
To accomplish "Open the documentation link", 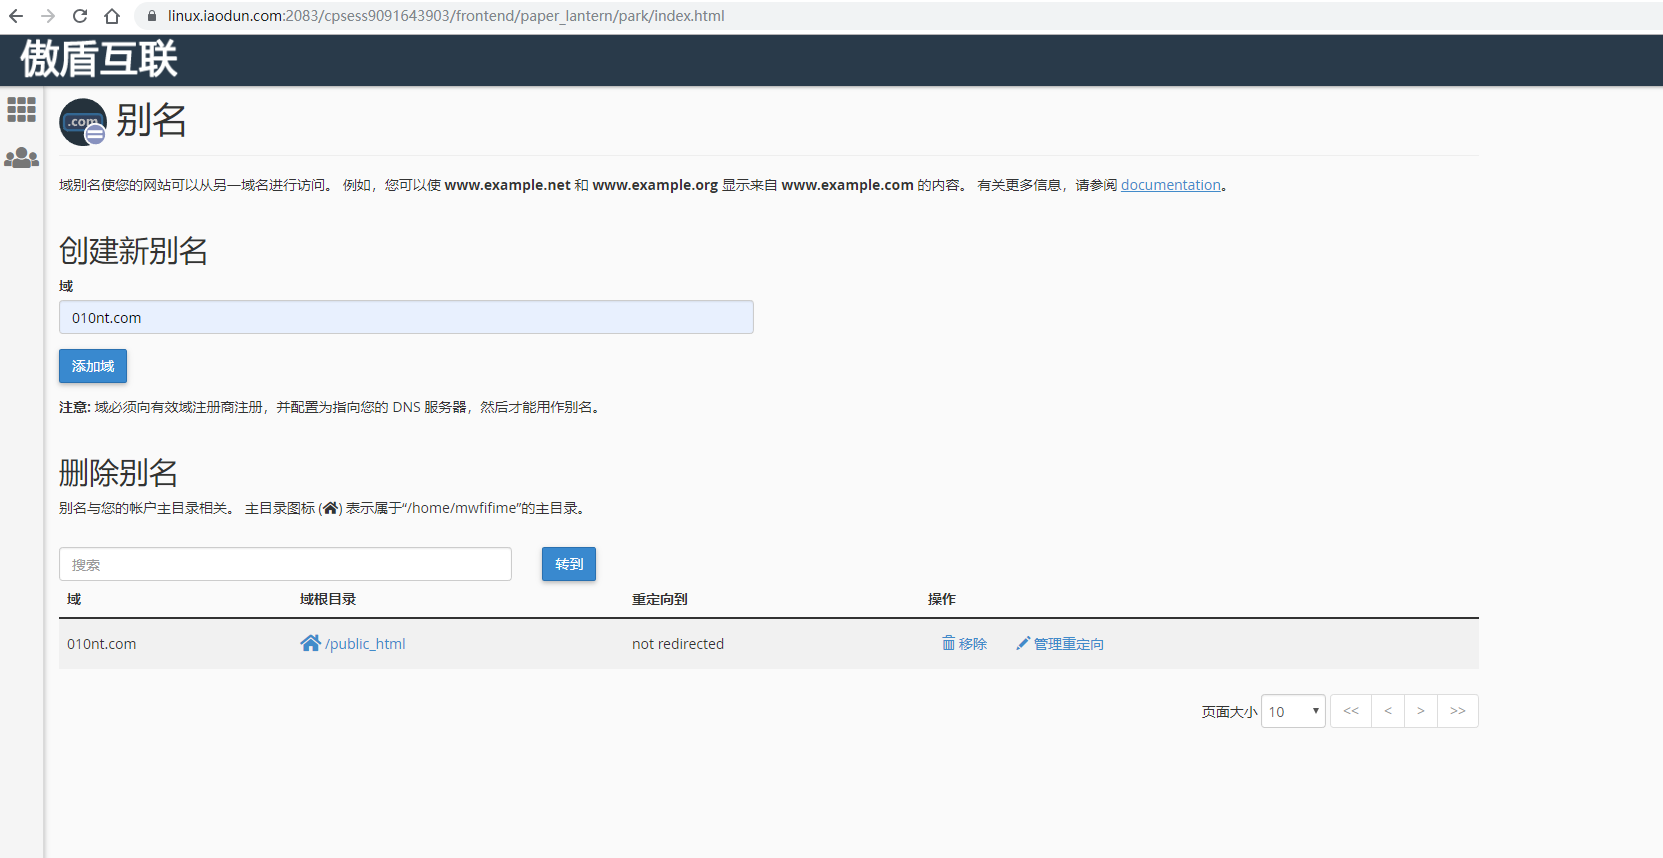I will point(1170,185).
